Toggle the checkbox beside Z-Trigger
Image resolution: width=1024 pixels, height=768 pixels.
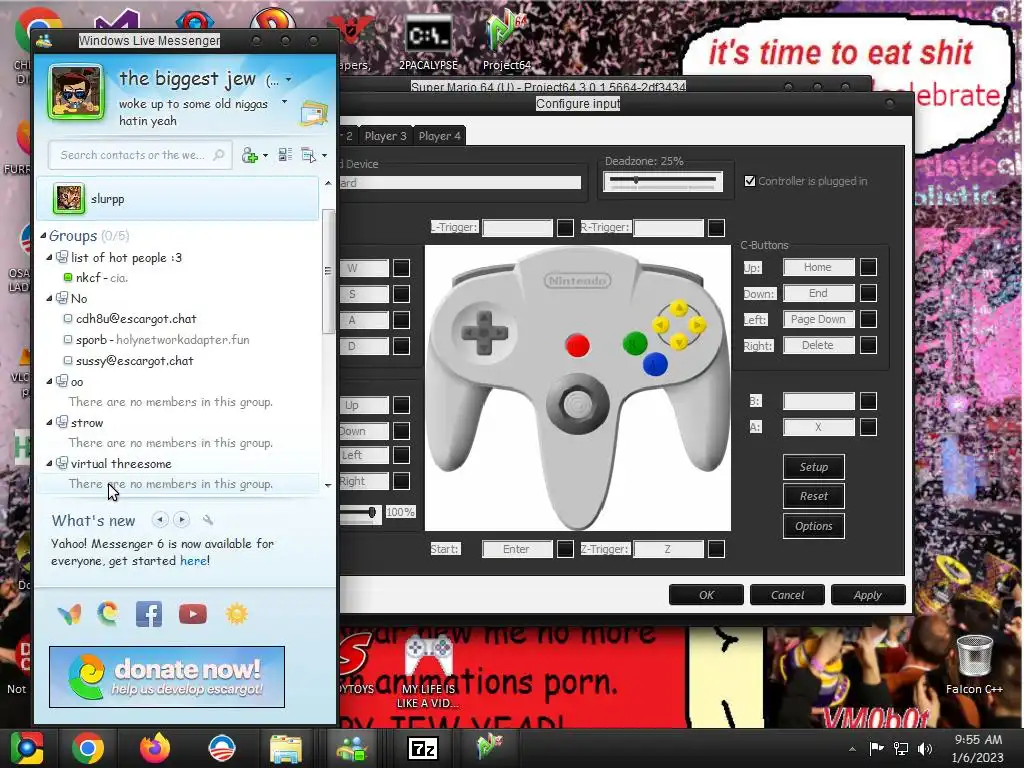716,549
